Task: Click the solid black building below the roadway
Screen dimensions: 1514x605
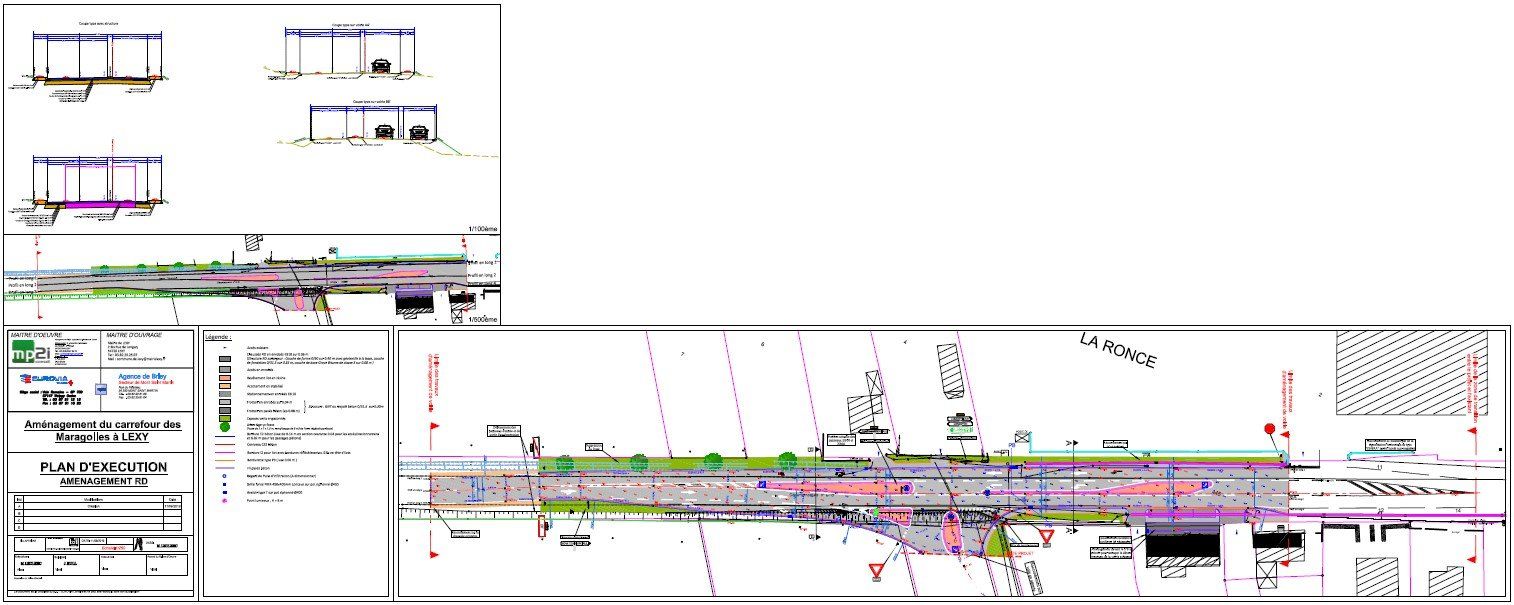Action: (x=1183, y=547)
